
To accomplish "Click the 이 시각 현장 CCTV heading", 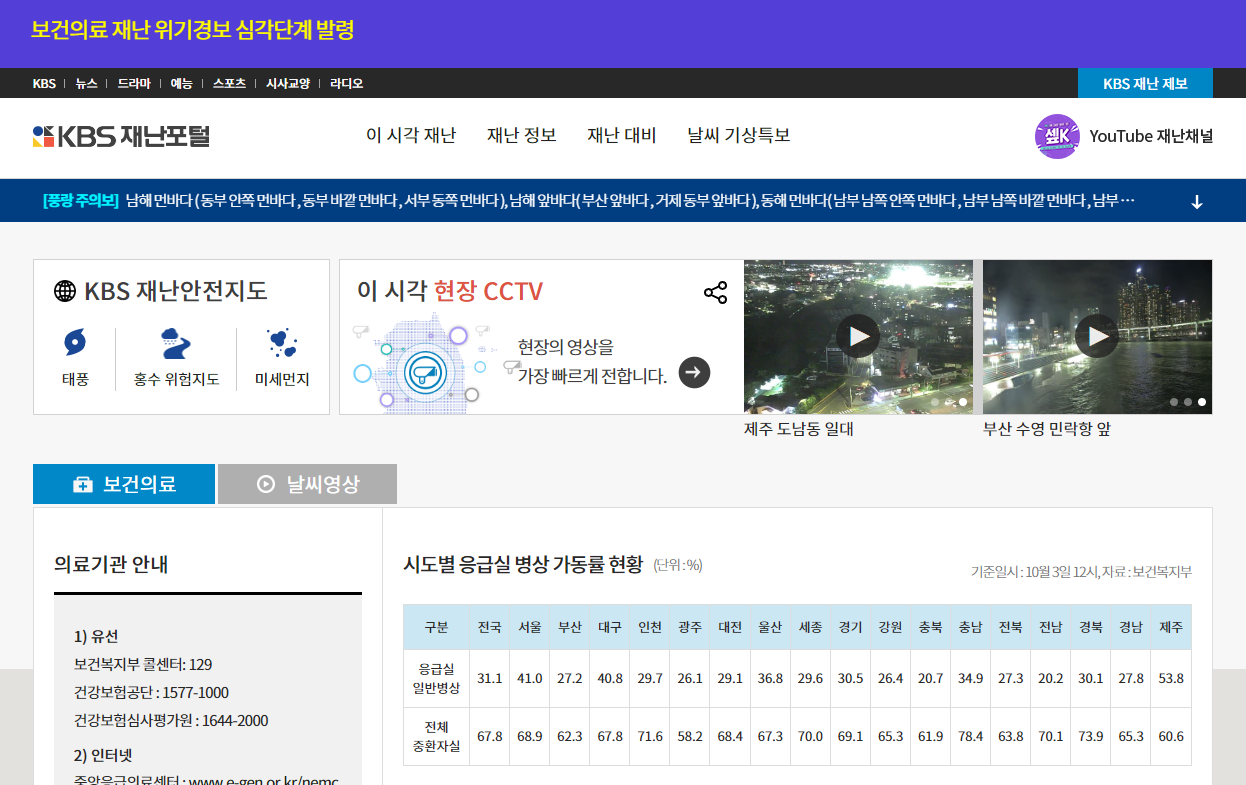I will point(450,291).
